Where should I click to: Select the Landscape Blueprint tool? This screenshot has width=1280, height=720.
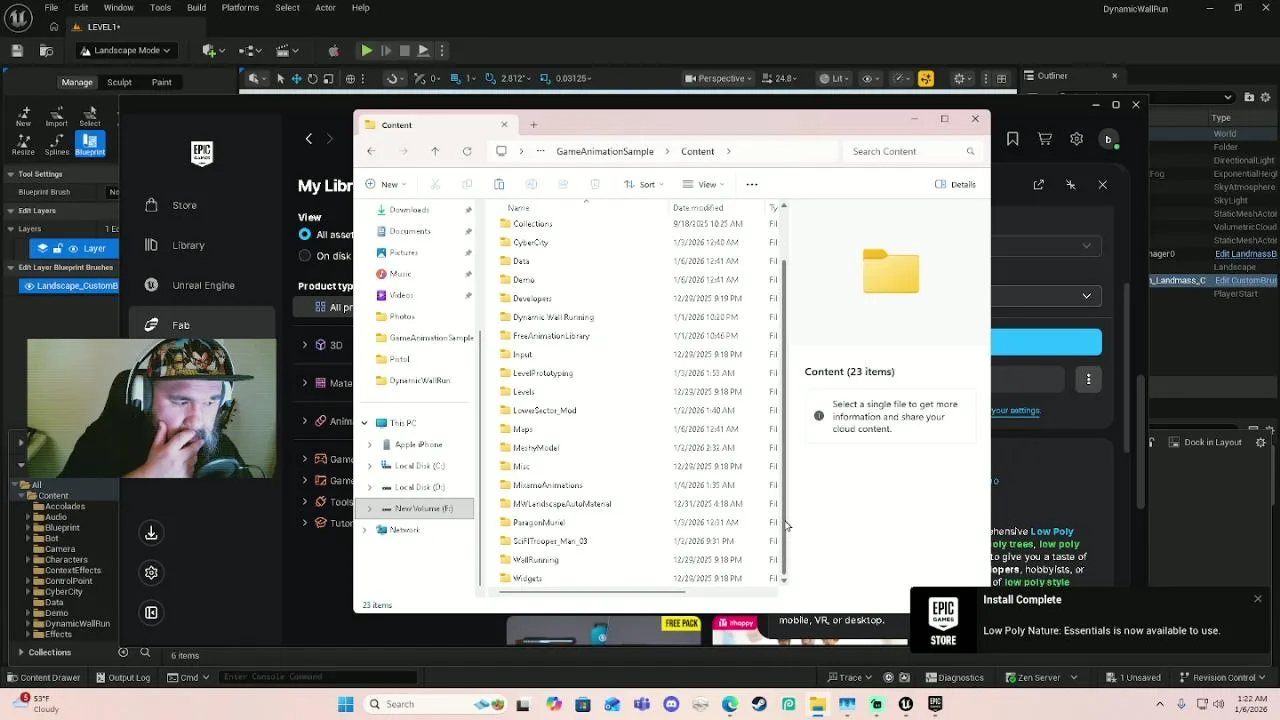(90, 145)
